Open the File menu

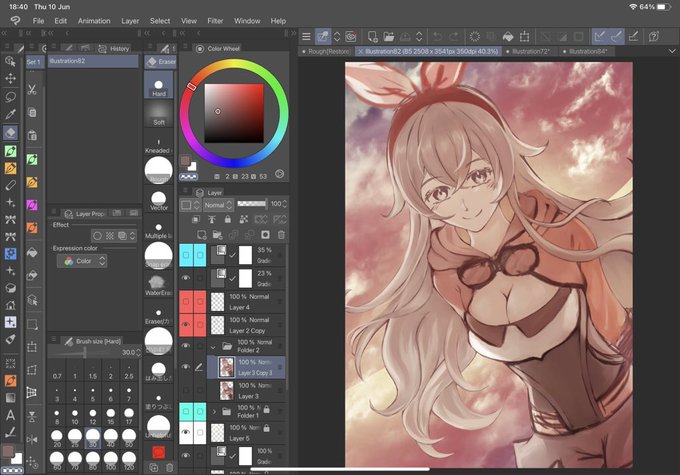38,20
